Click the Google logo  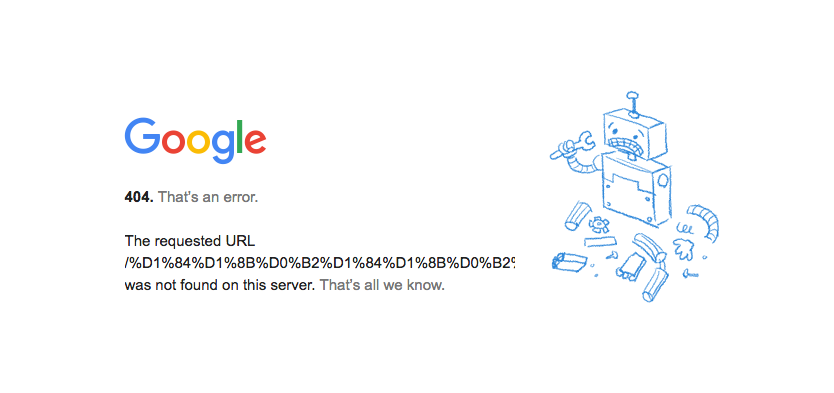(x=195, y=140)
